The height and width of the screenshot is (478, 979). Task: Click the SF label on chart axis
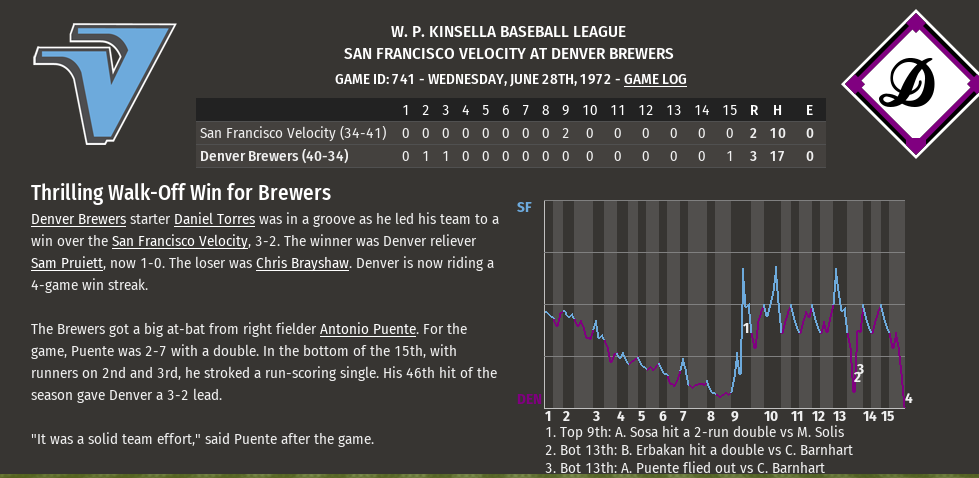click(524, 207)
